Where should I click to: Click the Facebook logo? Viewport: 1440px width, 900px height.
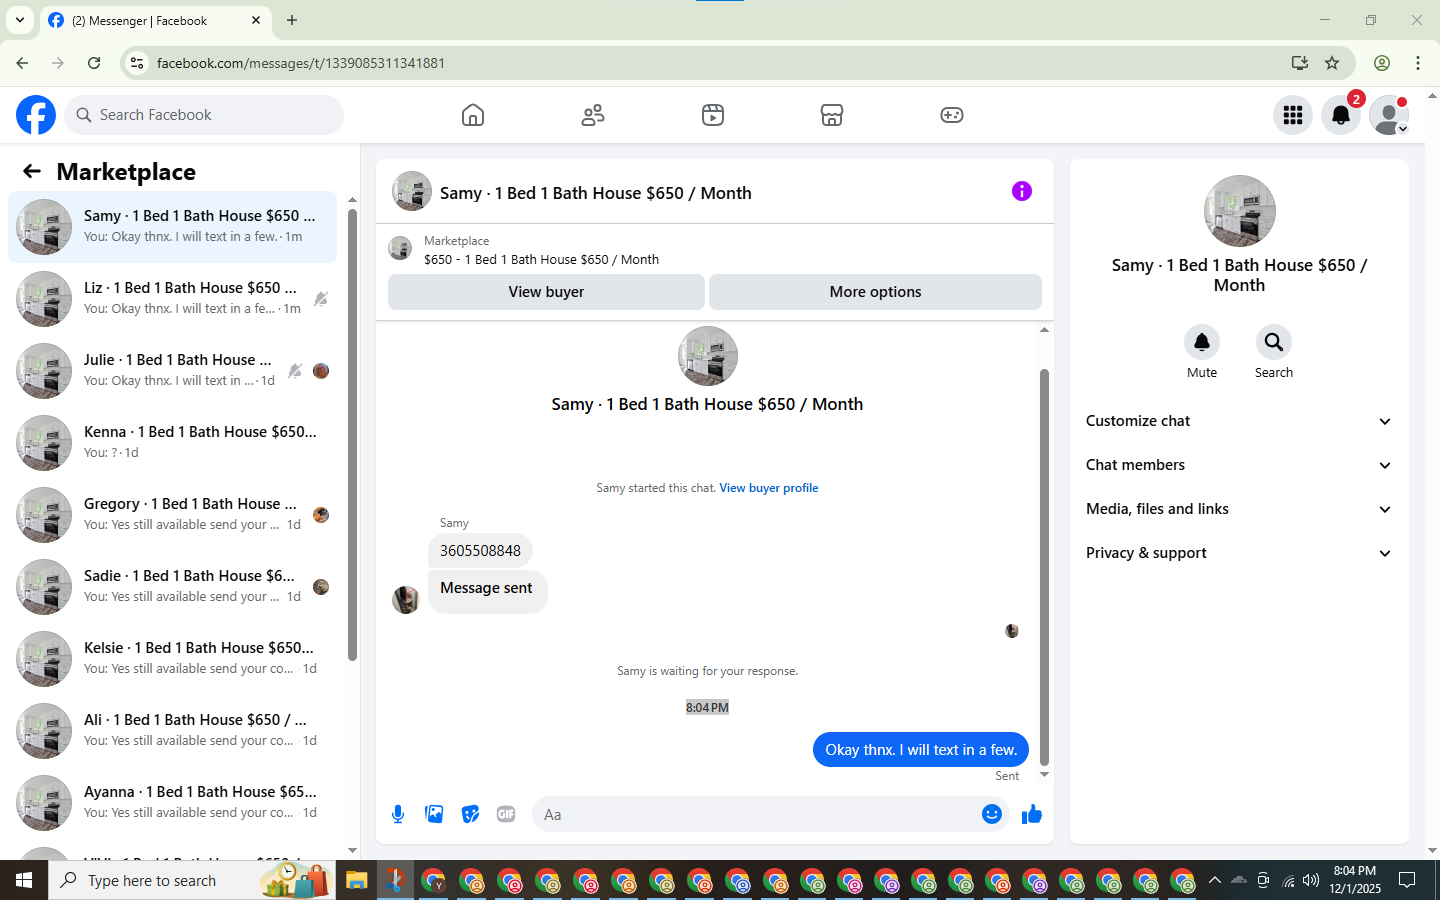(36, 115)
